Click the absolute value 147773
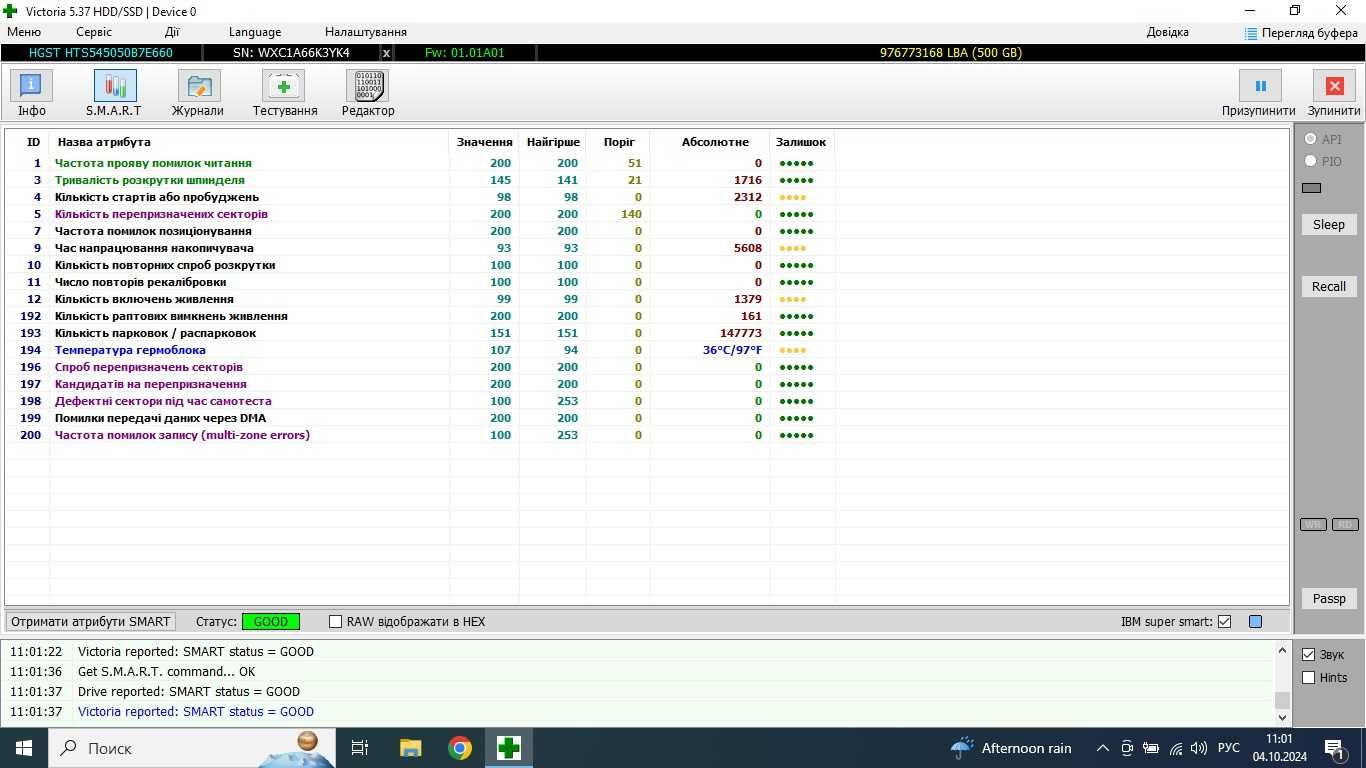The image size is (1366, 768). click(741, 333)
